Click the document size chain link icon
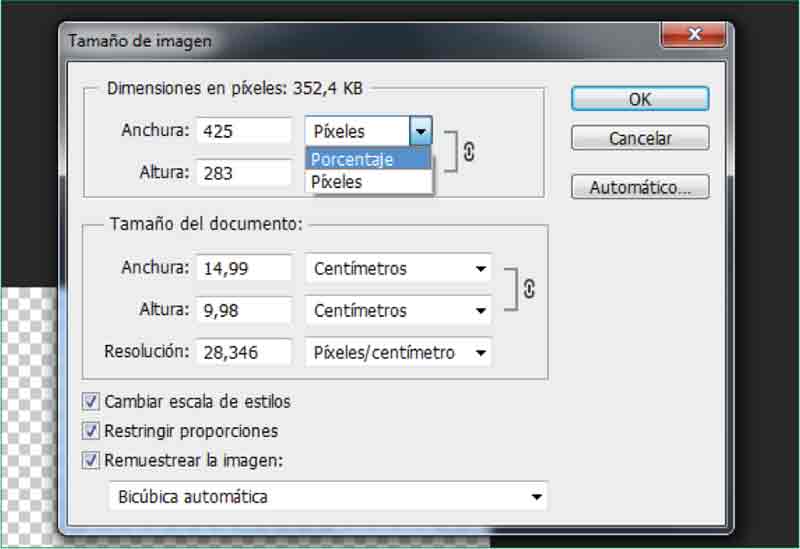This screenshot has width=800, height=549. click(528, 289)
